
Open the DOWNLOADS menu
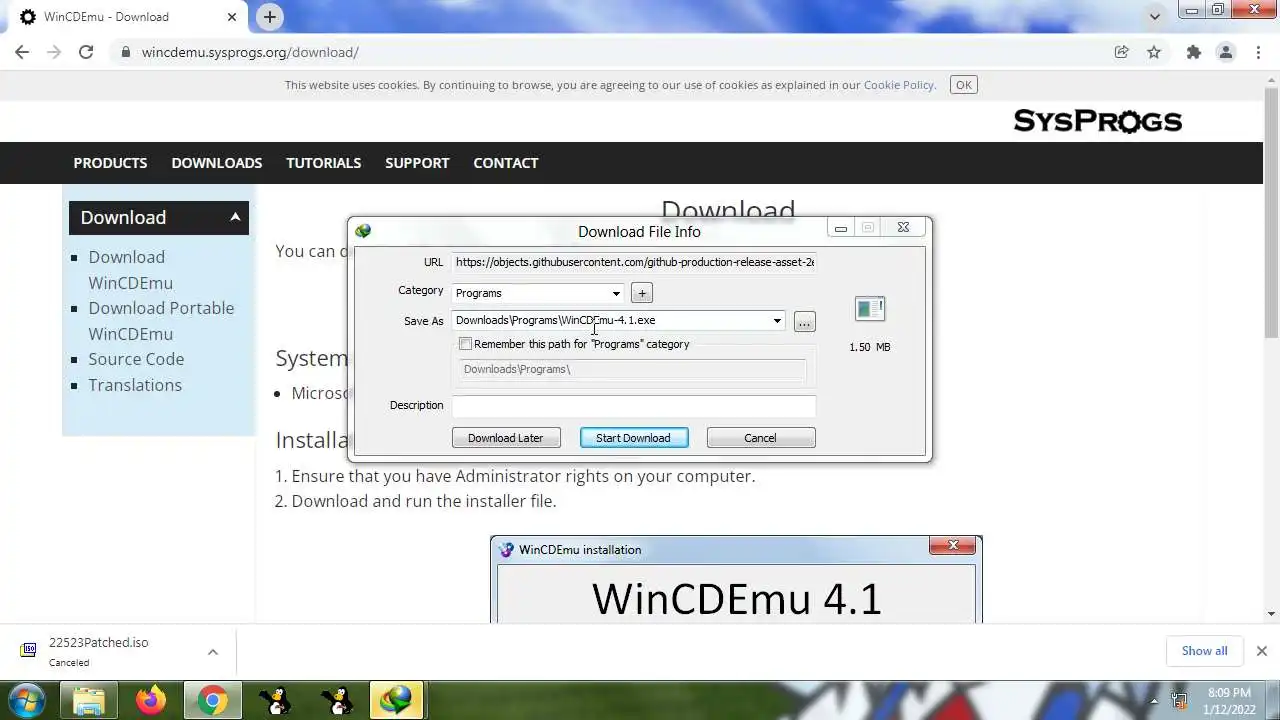point(217,162)
